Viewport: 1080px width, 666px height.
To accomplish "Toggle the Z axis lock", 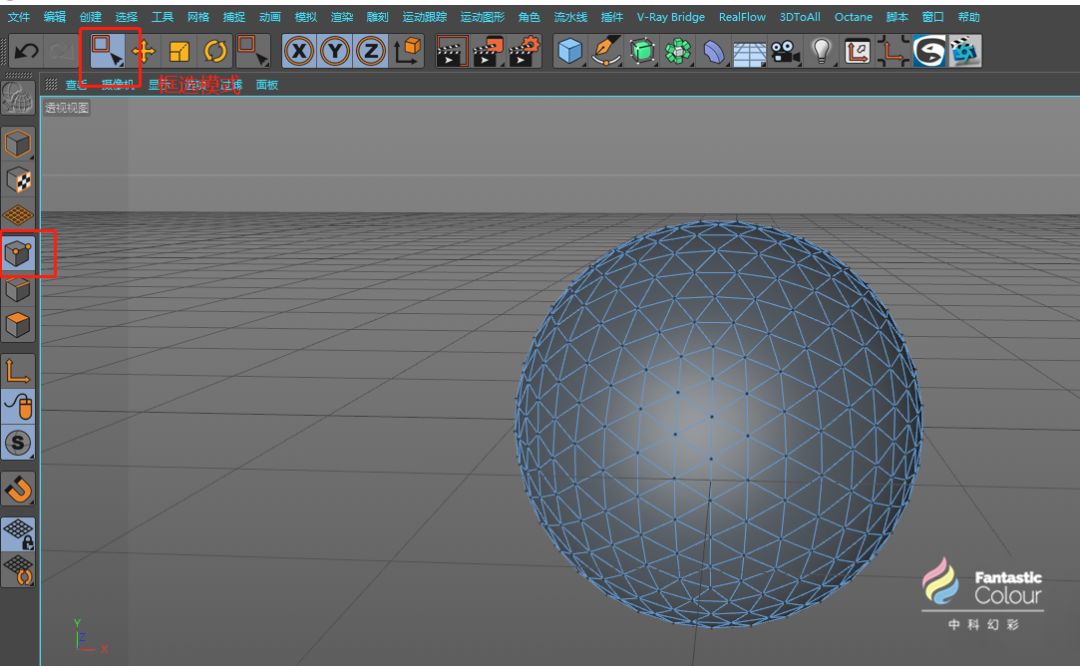I will [371, 51].
